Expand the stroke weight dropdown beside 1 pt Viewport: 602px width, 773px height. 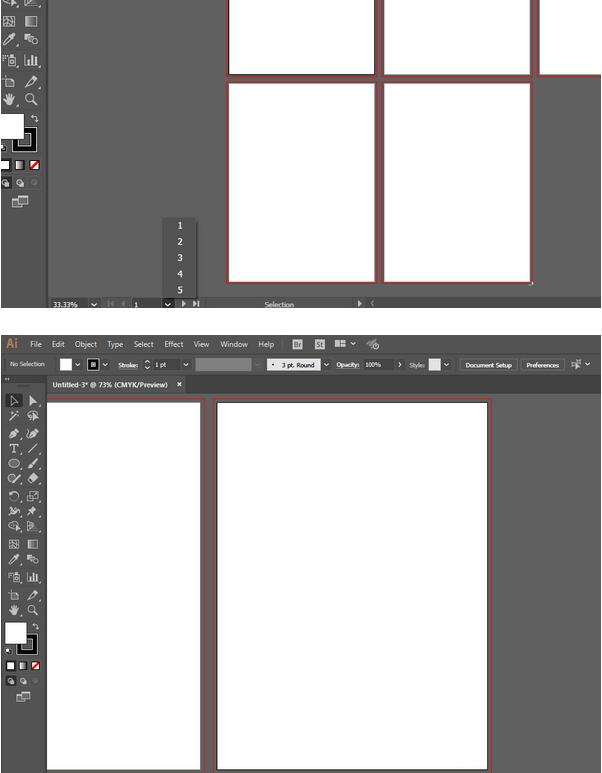pos(186,365)
